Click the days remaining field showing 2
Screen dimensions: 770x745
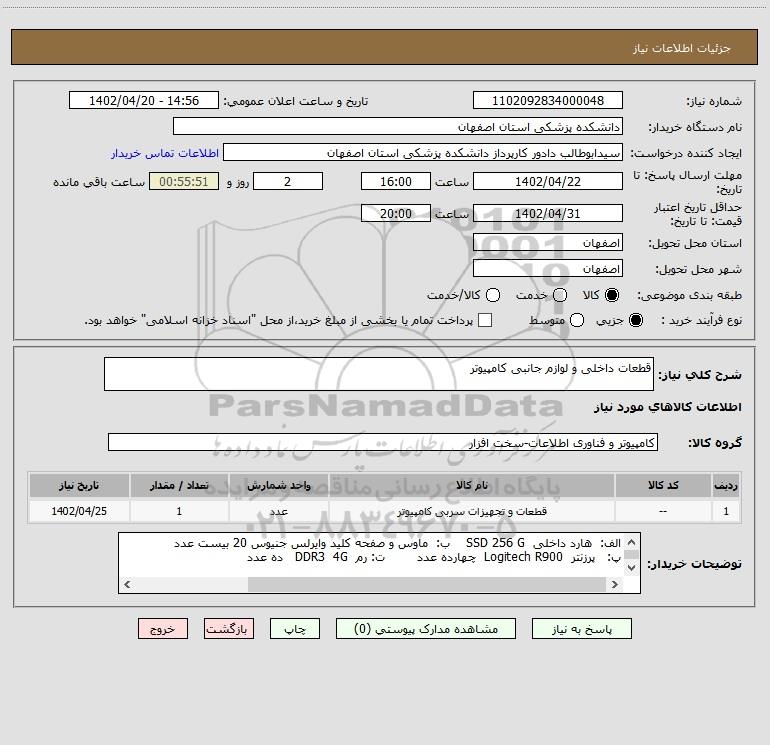click(x=288, y=181)
